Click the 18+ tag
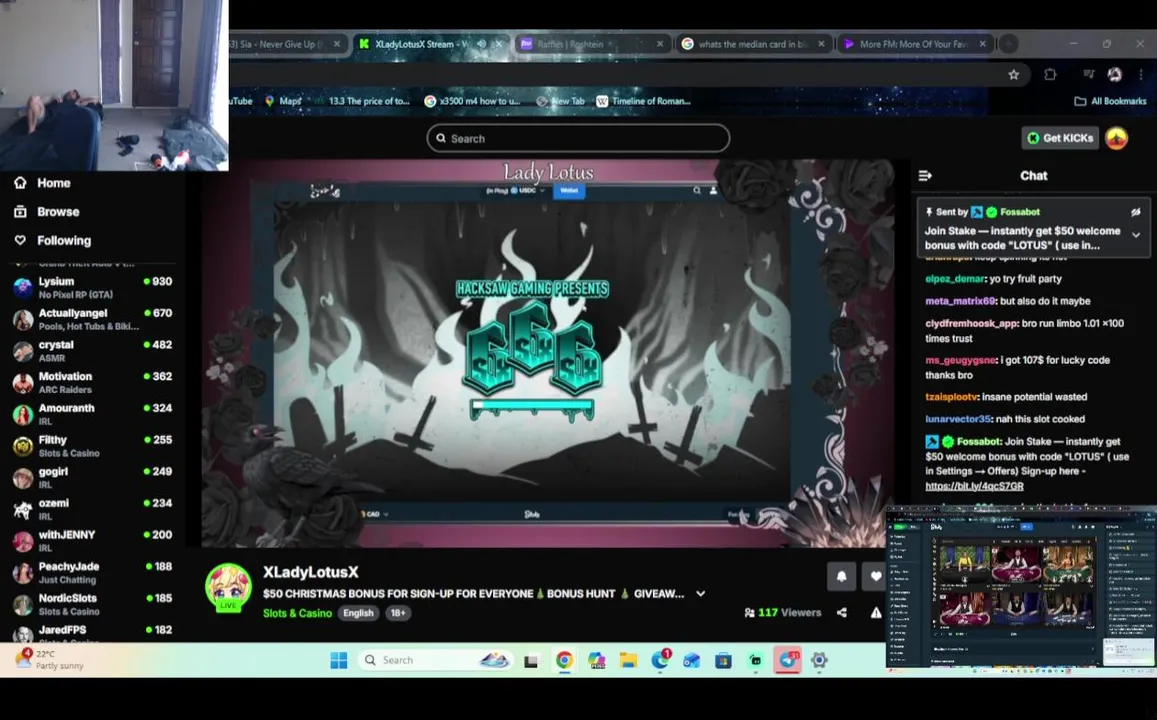Viewport: 1157px width, 720px height. (x=398, y=613)
